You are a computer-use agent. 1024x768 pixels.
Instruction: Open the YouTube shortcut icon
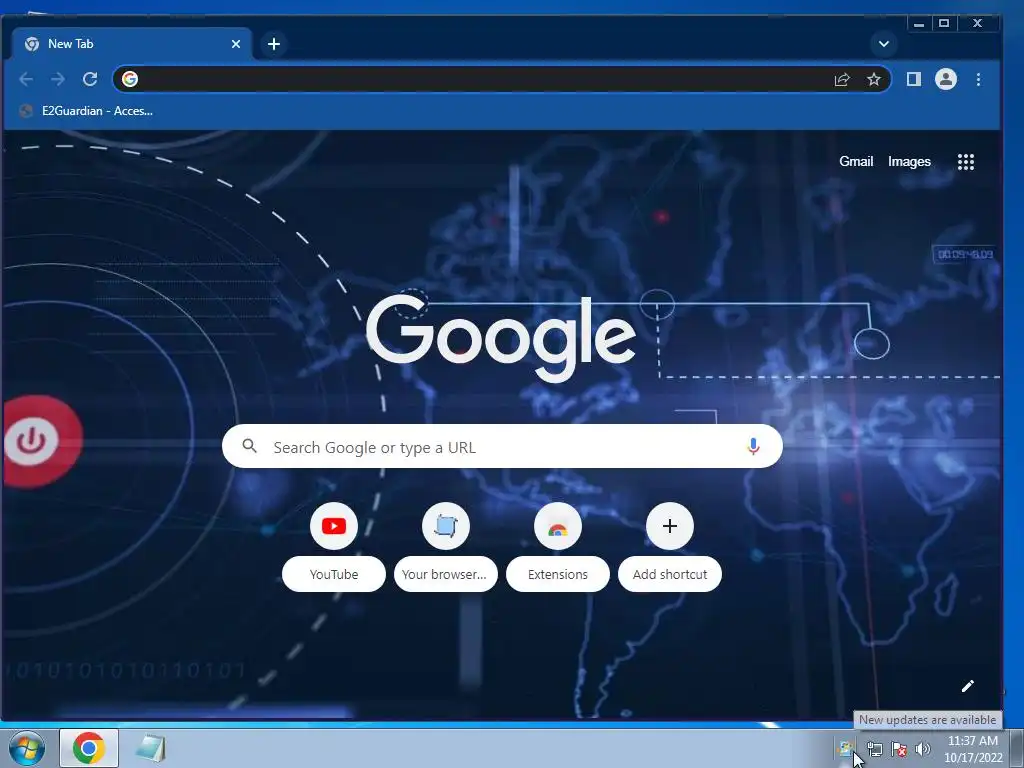point(334,526)
